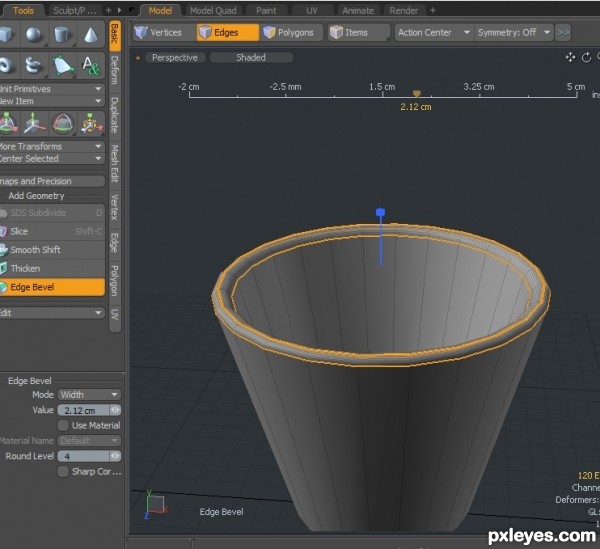Click the Perspective view button
The height and width of the screenshot is (549, 600).
pos(175,57)
